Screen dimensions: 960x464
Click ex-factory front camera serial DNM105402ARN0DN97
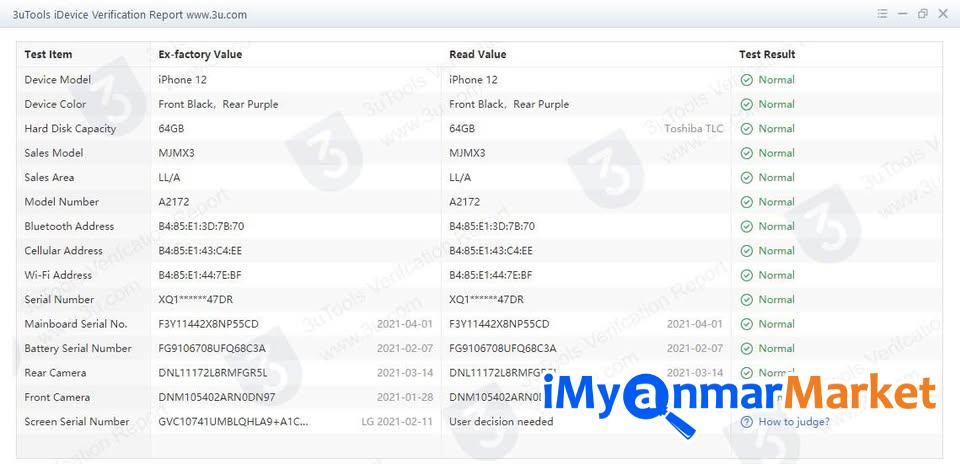click(x=217, y=398)
